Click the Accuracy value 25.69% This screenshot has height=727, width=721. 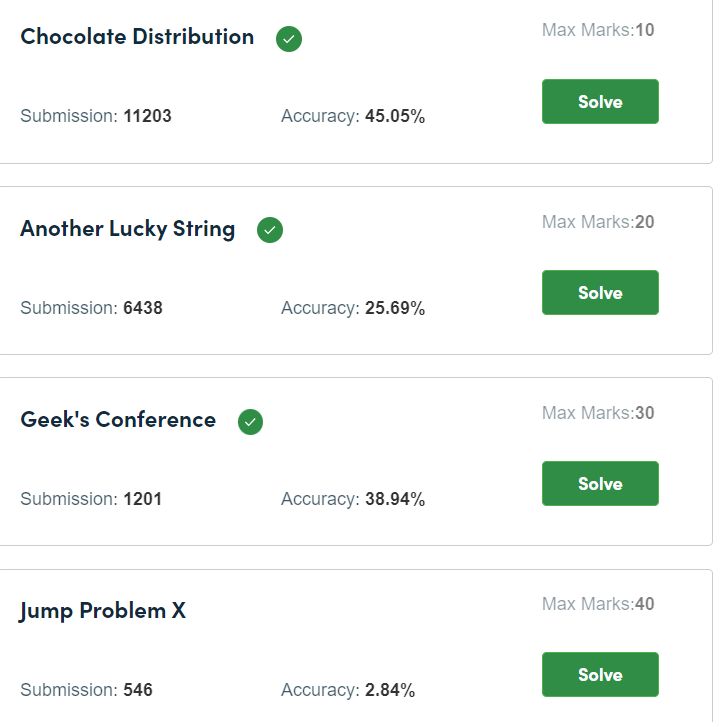[x=395, y=308]
